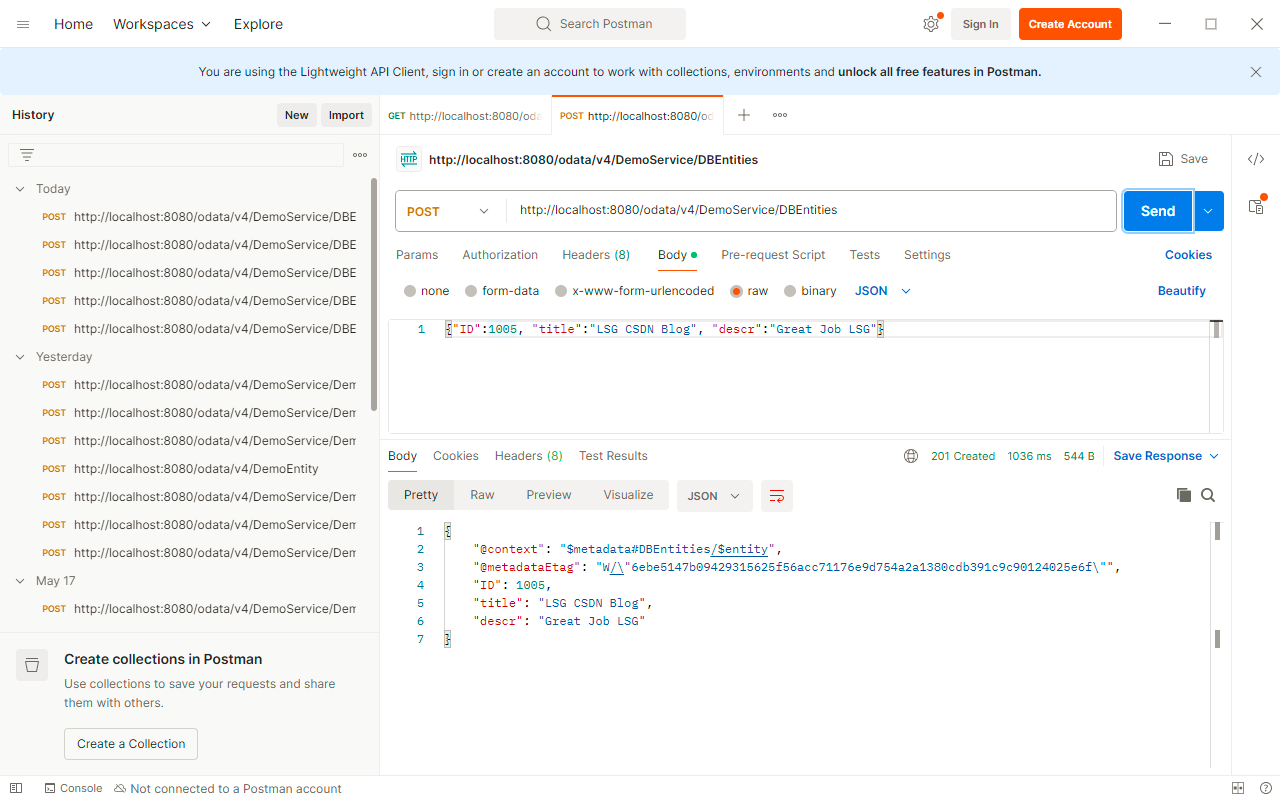Click the request URL field
This screenshot has height=800, width=1280.
[x=811, y=211]
